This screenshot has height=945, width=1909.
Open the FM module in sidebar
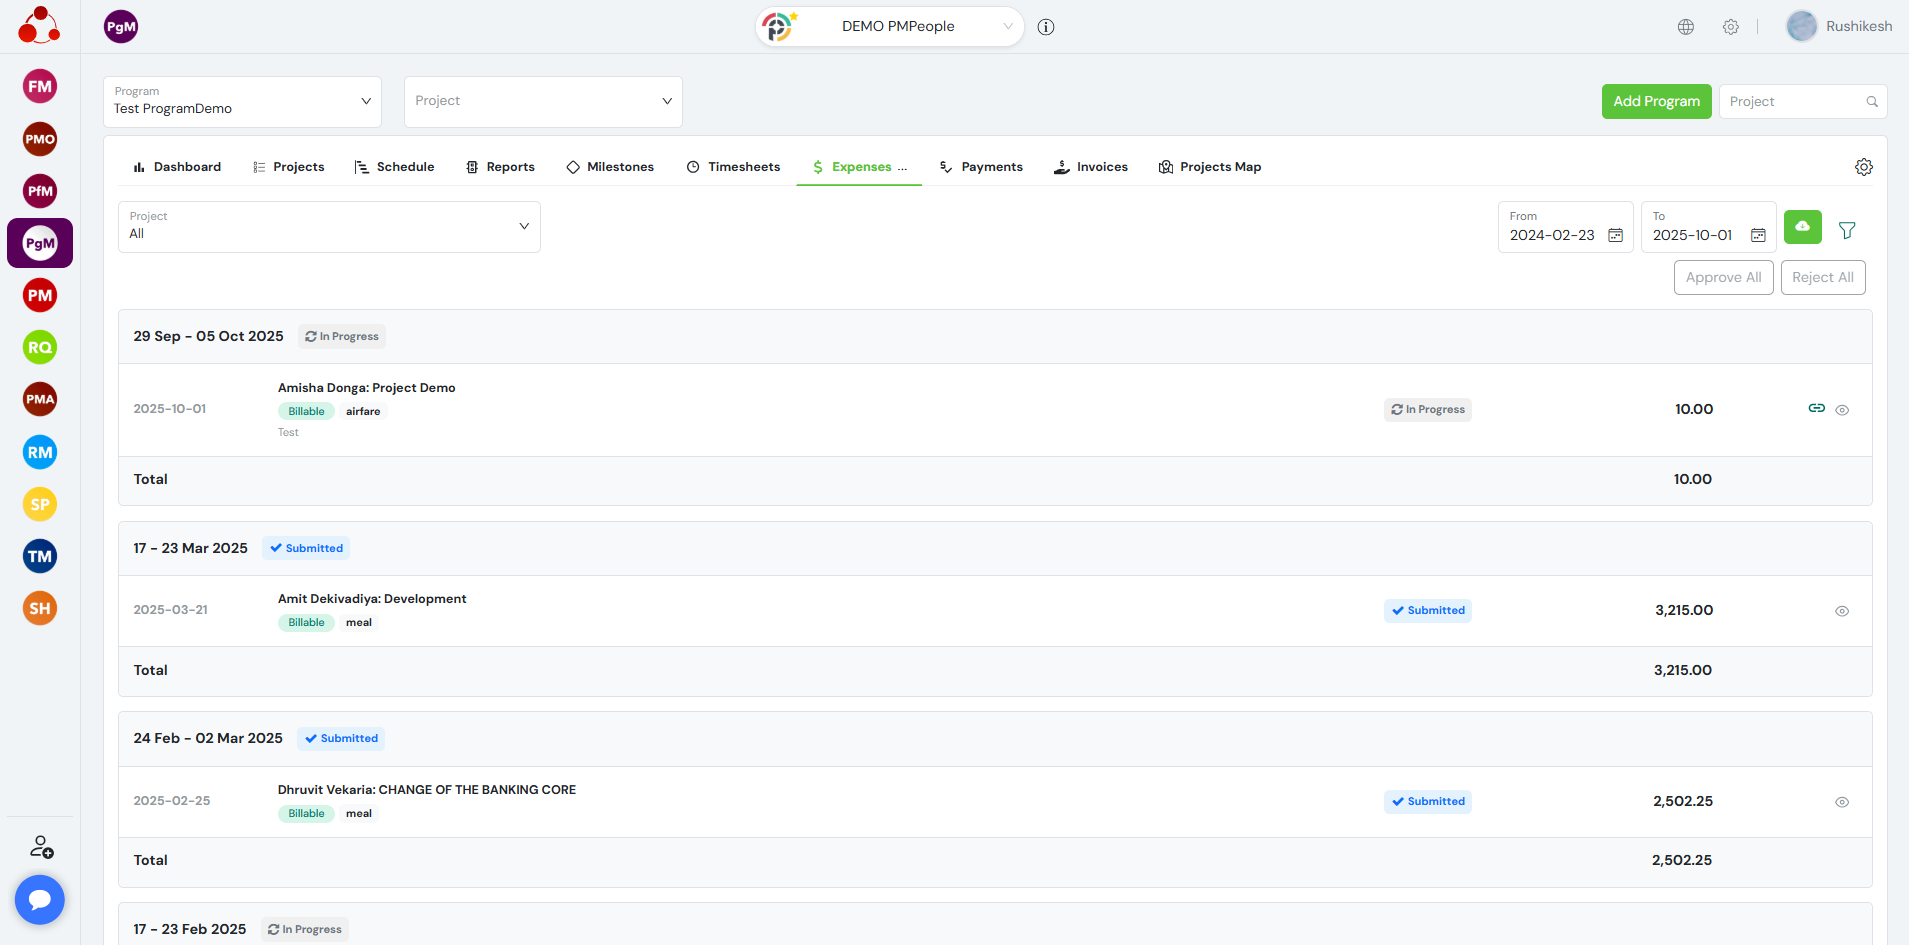coord(40,87)
